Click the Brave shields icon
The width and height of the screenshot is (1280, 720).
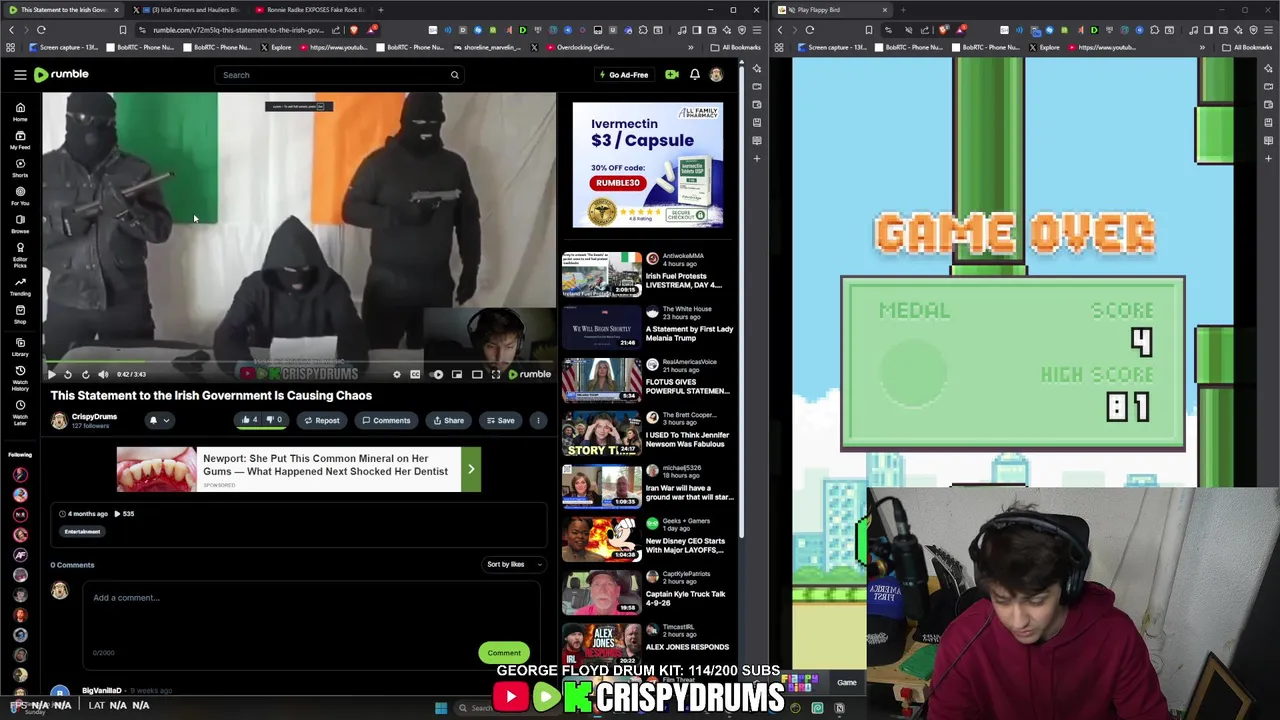click(353, 30)
